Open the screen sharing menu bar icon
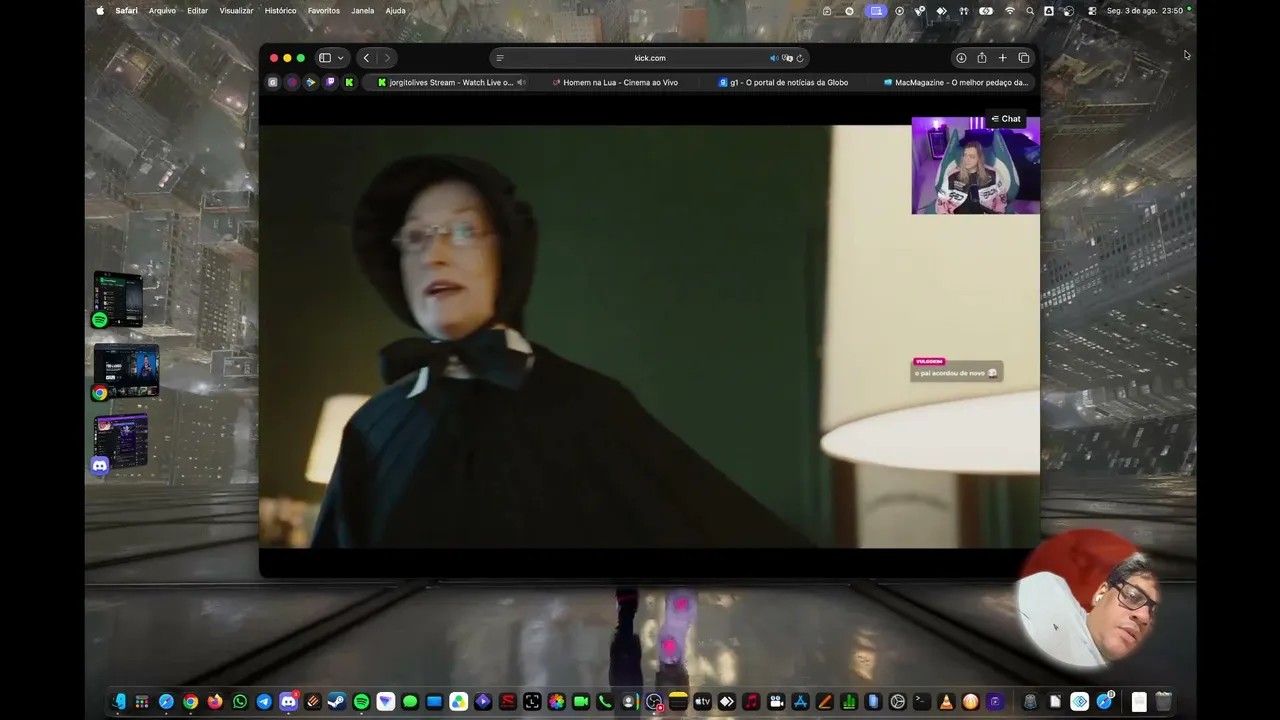 tap(876, 11)
